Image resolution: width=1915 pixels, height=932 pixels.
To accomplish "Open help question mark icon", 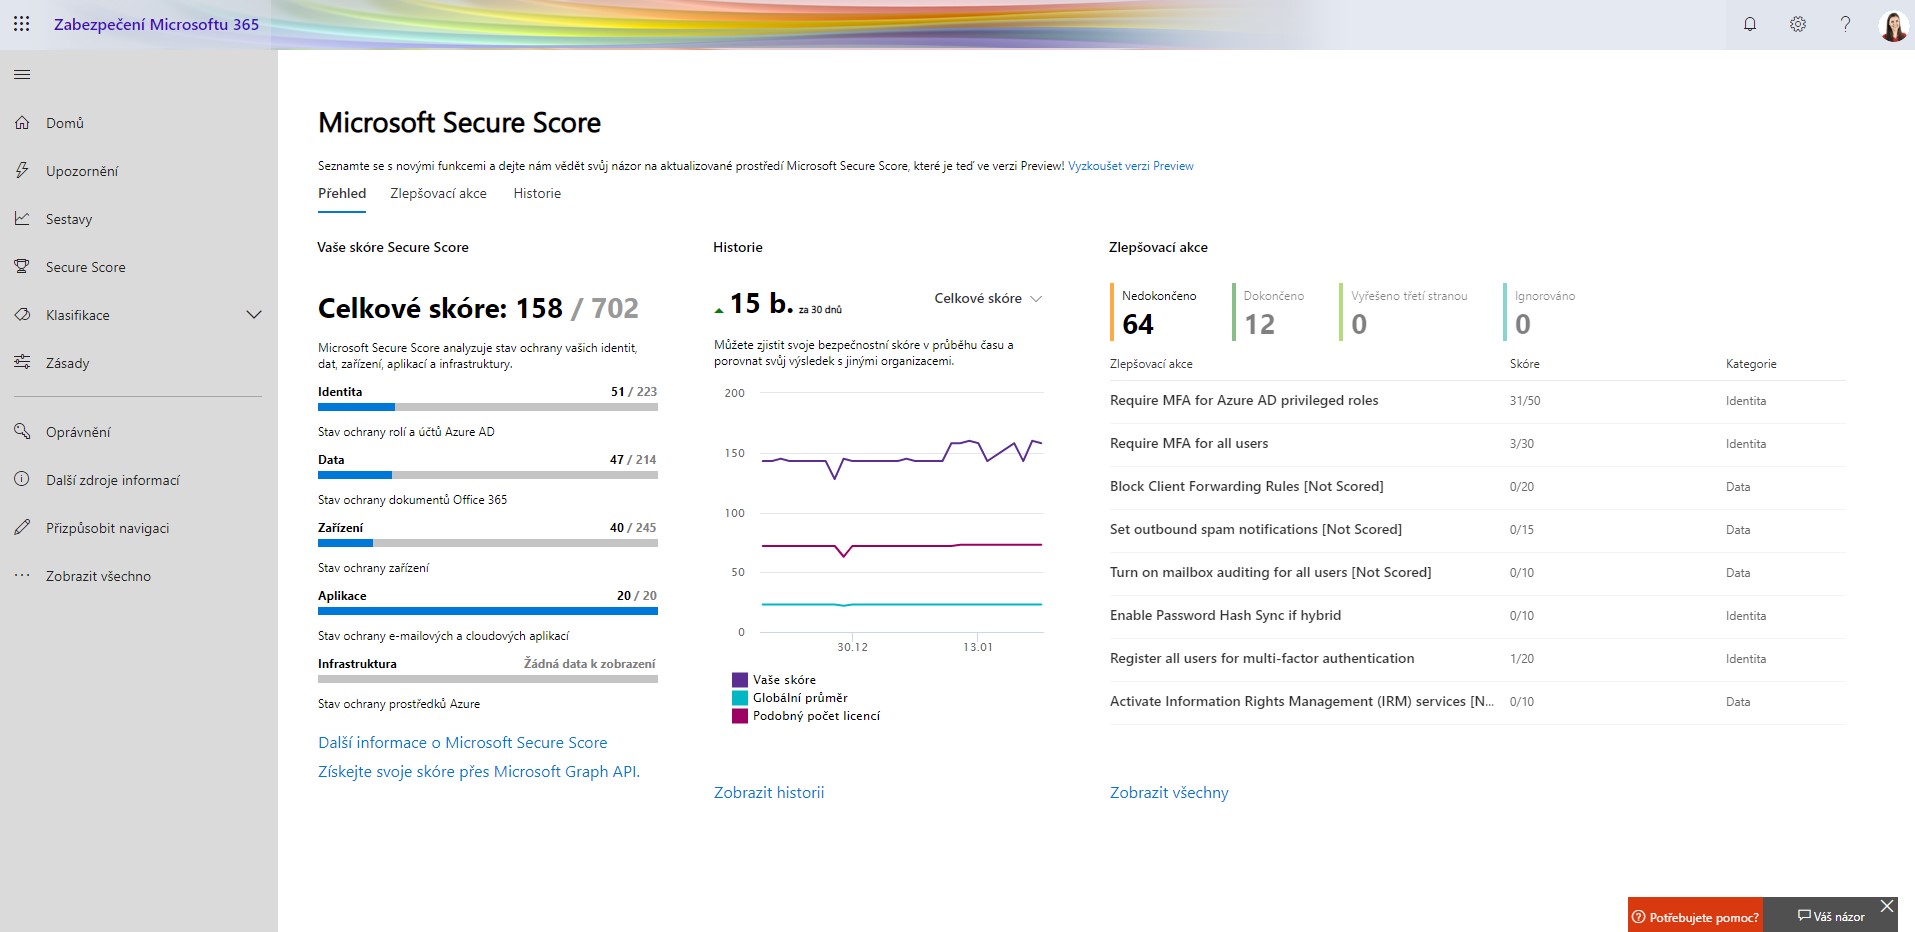I will click(1846, 24).
